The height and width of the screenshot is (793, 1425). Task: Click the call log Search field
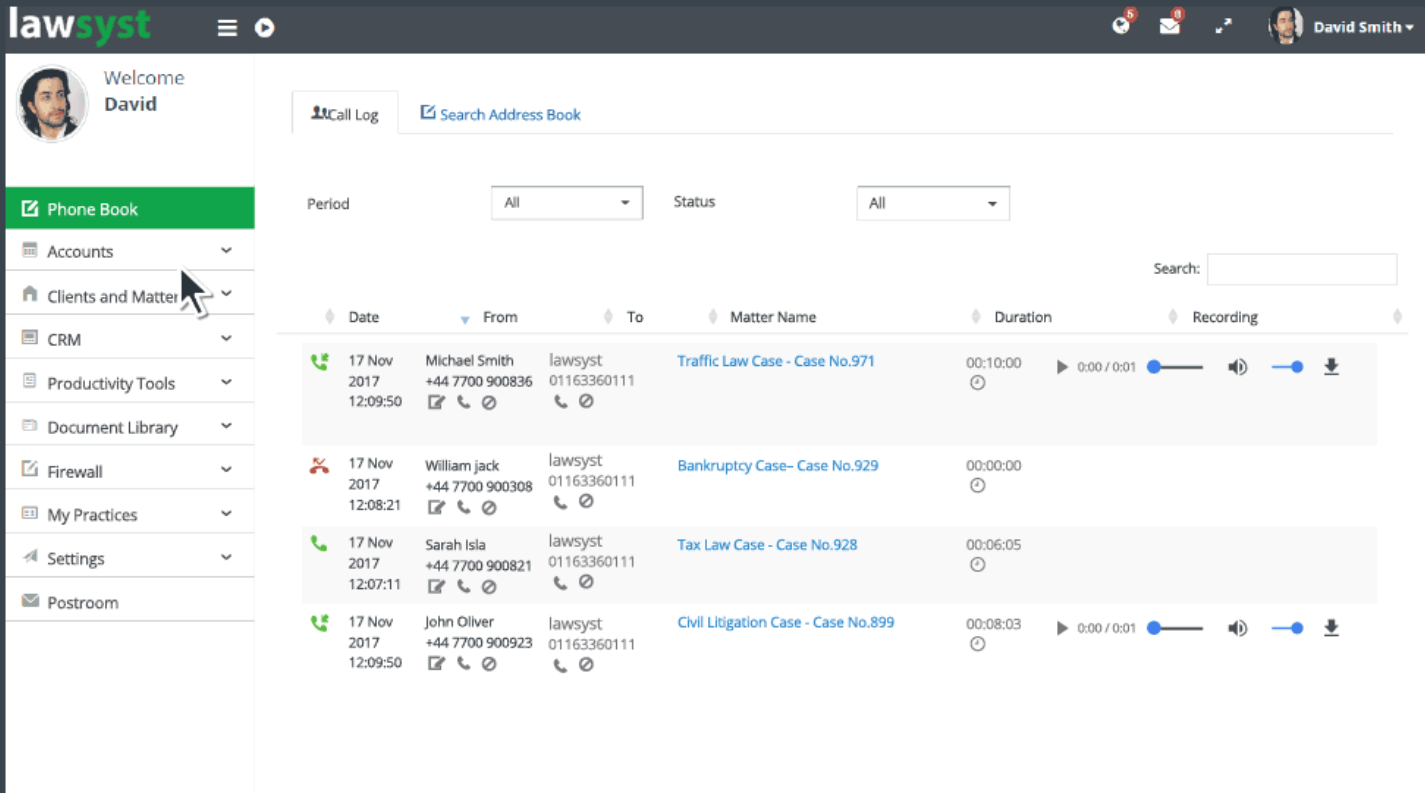pos(1301,269)
